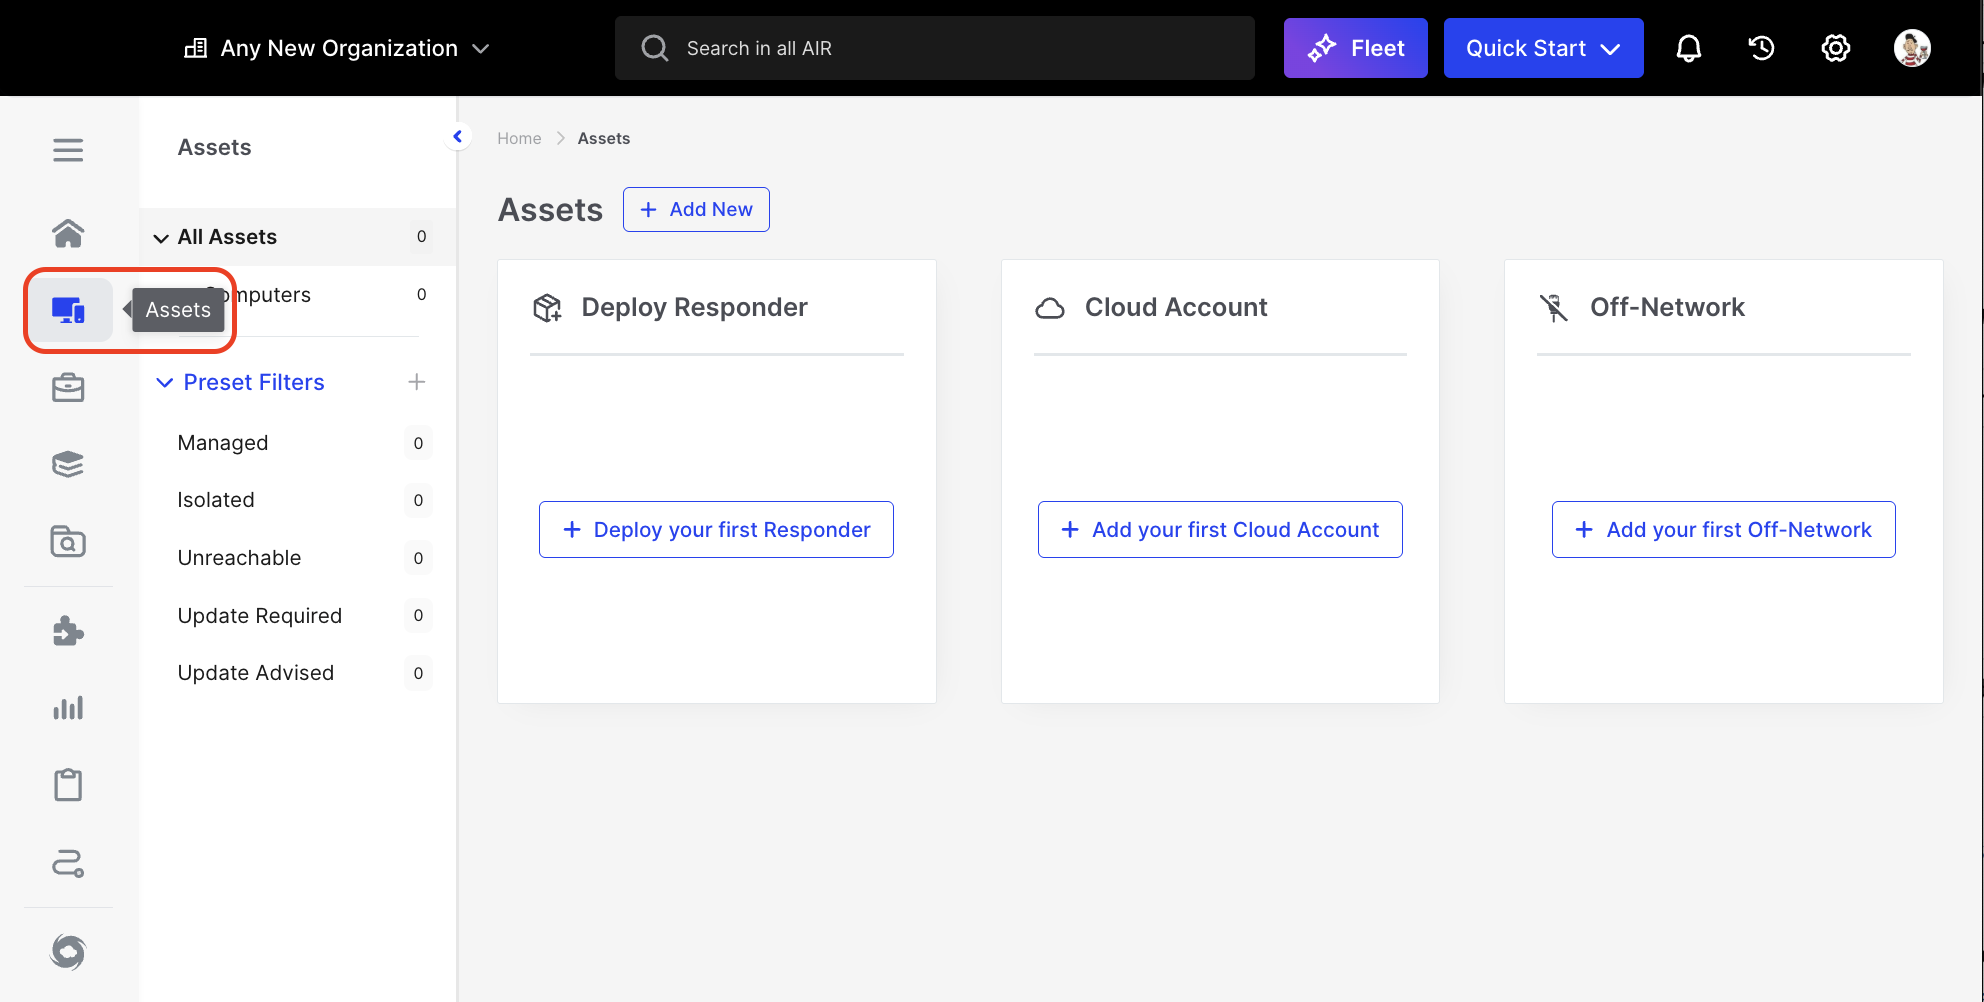Viewport: 1984px width, 1002px height.
Task: Select the Unreachable preset filter
Action: [239, 558]
